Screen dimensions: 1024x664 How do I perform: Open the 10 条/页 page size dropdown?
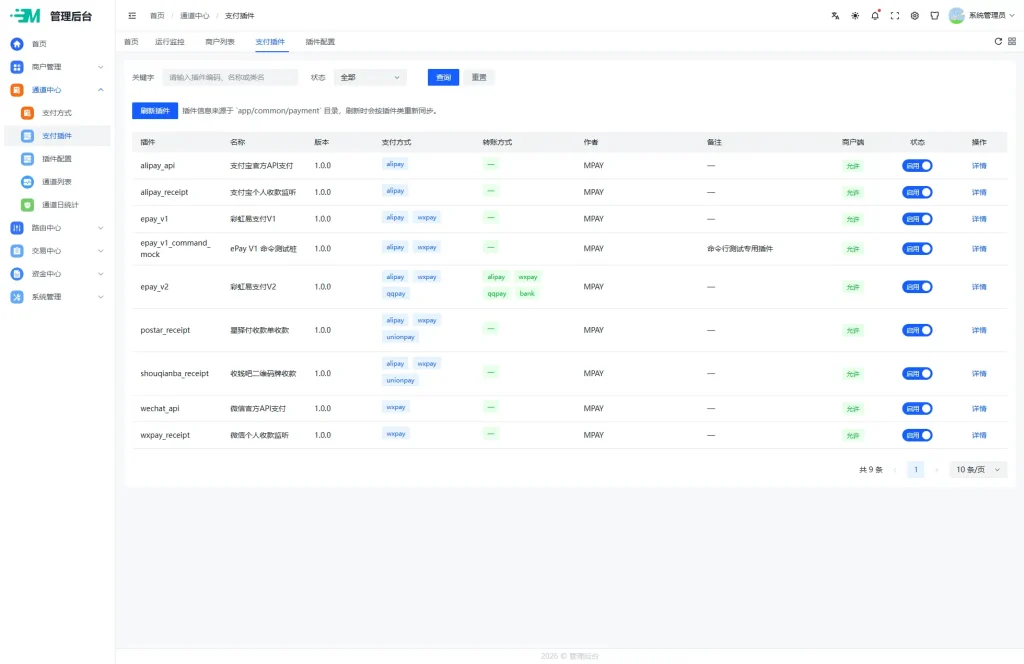(x=978, y=469)
